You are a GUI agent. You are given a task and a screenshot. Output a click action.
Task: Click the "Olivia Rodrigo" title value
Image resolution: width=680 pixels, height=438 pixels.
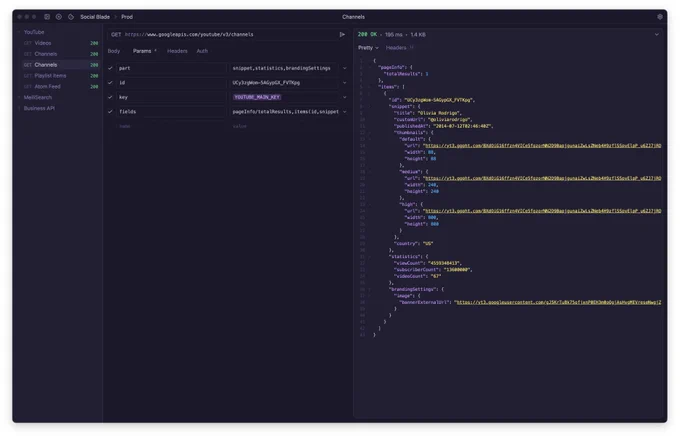tap(439, 113)
